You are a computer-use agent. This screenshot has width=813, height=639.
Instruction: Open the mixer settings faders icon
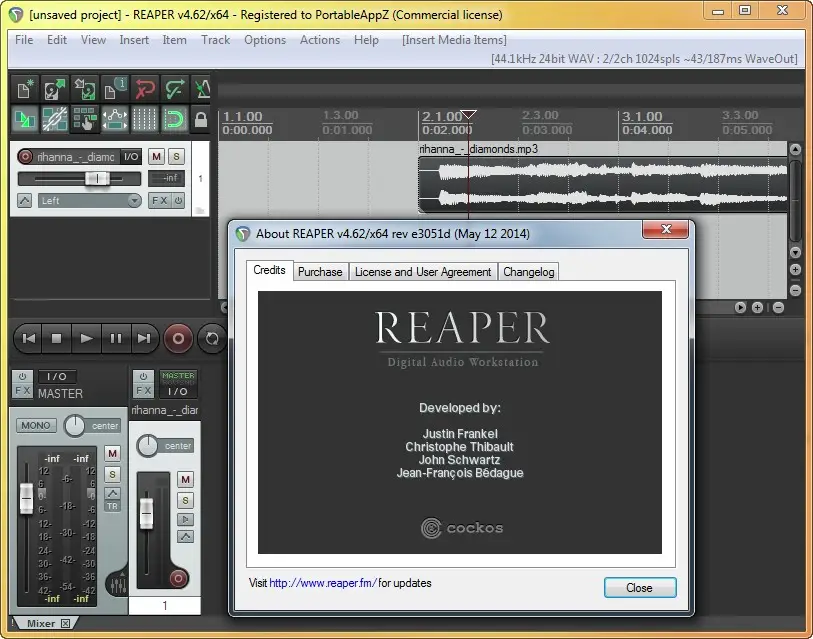click(x=117, y=584)
